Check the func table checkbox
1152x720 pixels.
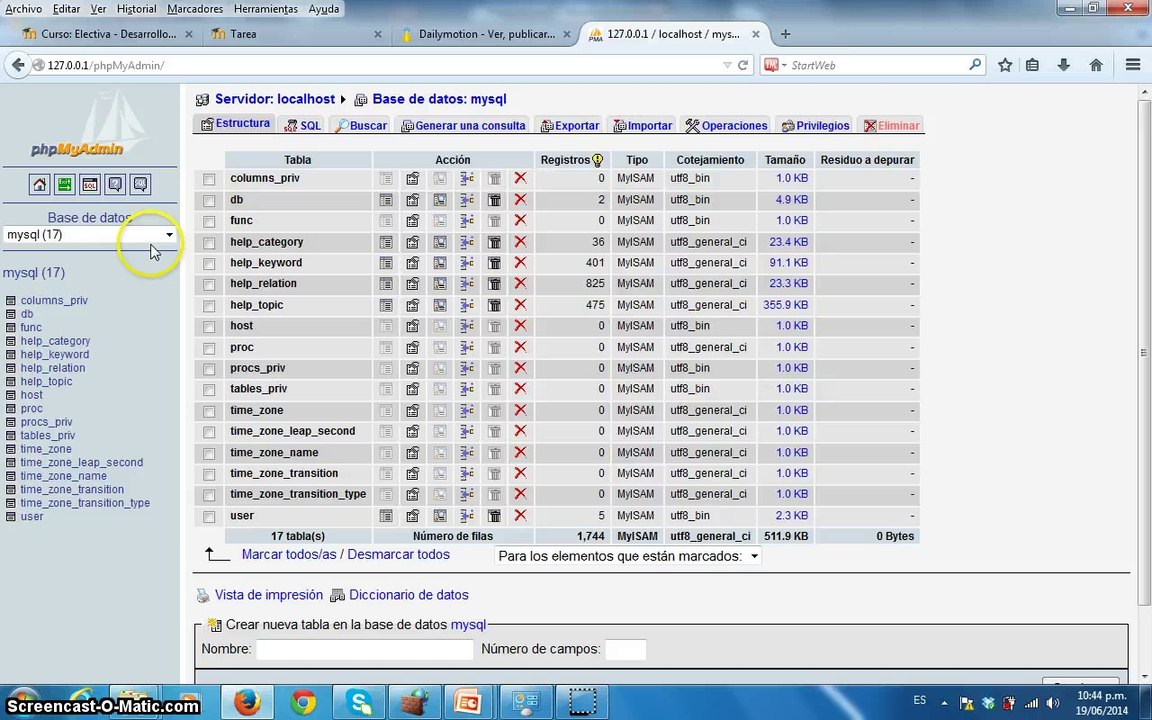pos(209,221)
